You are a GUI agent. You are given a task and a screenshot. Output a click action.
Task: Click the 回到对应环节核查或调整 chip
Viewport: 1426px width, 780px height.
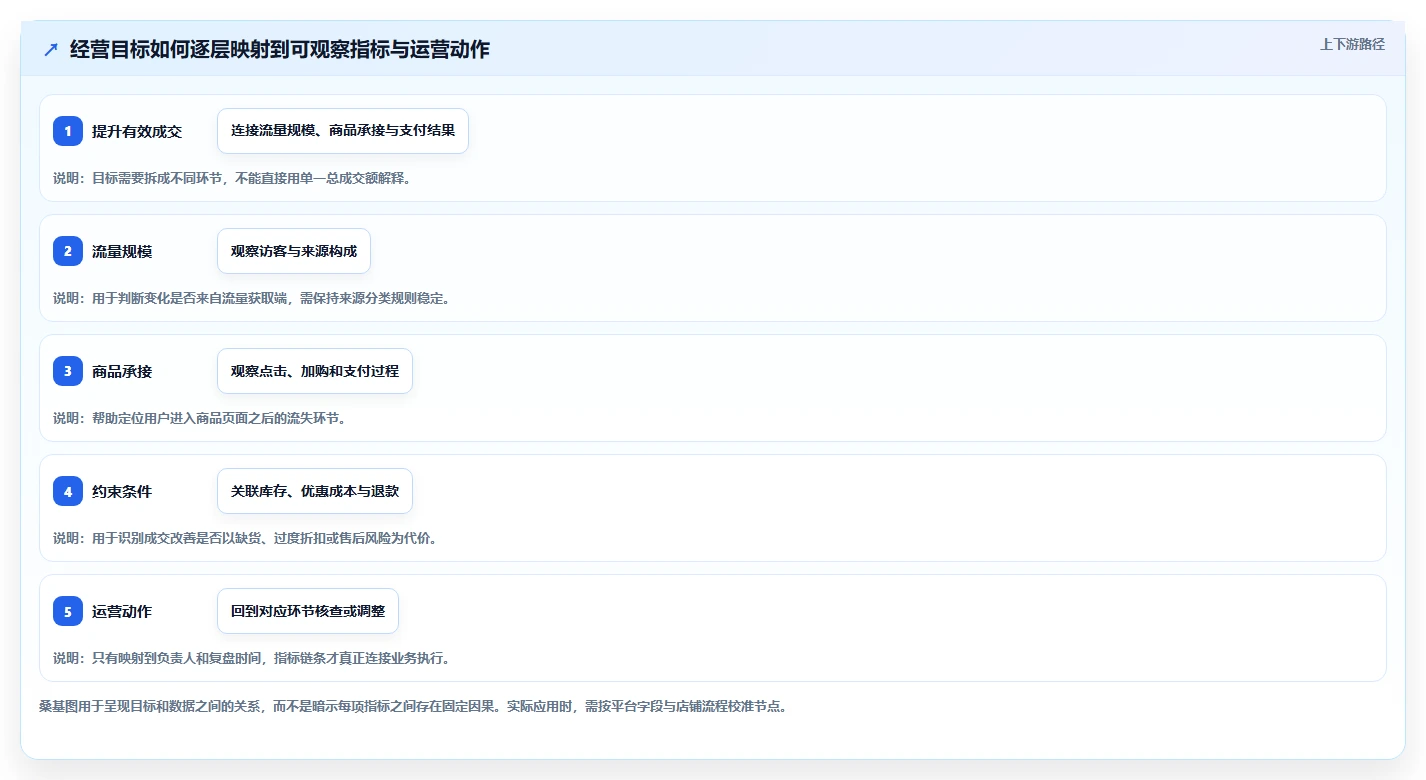[308, 611]
